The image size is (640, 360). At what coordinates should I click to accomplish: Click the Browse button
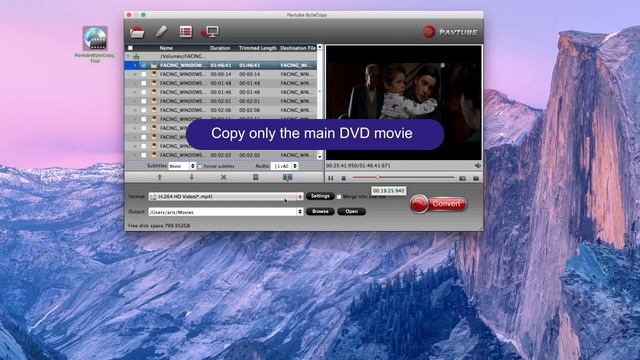coord(320,211)
